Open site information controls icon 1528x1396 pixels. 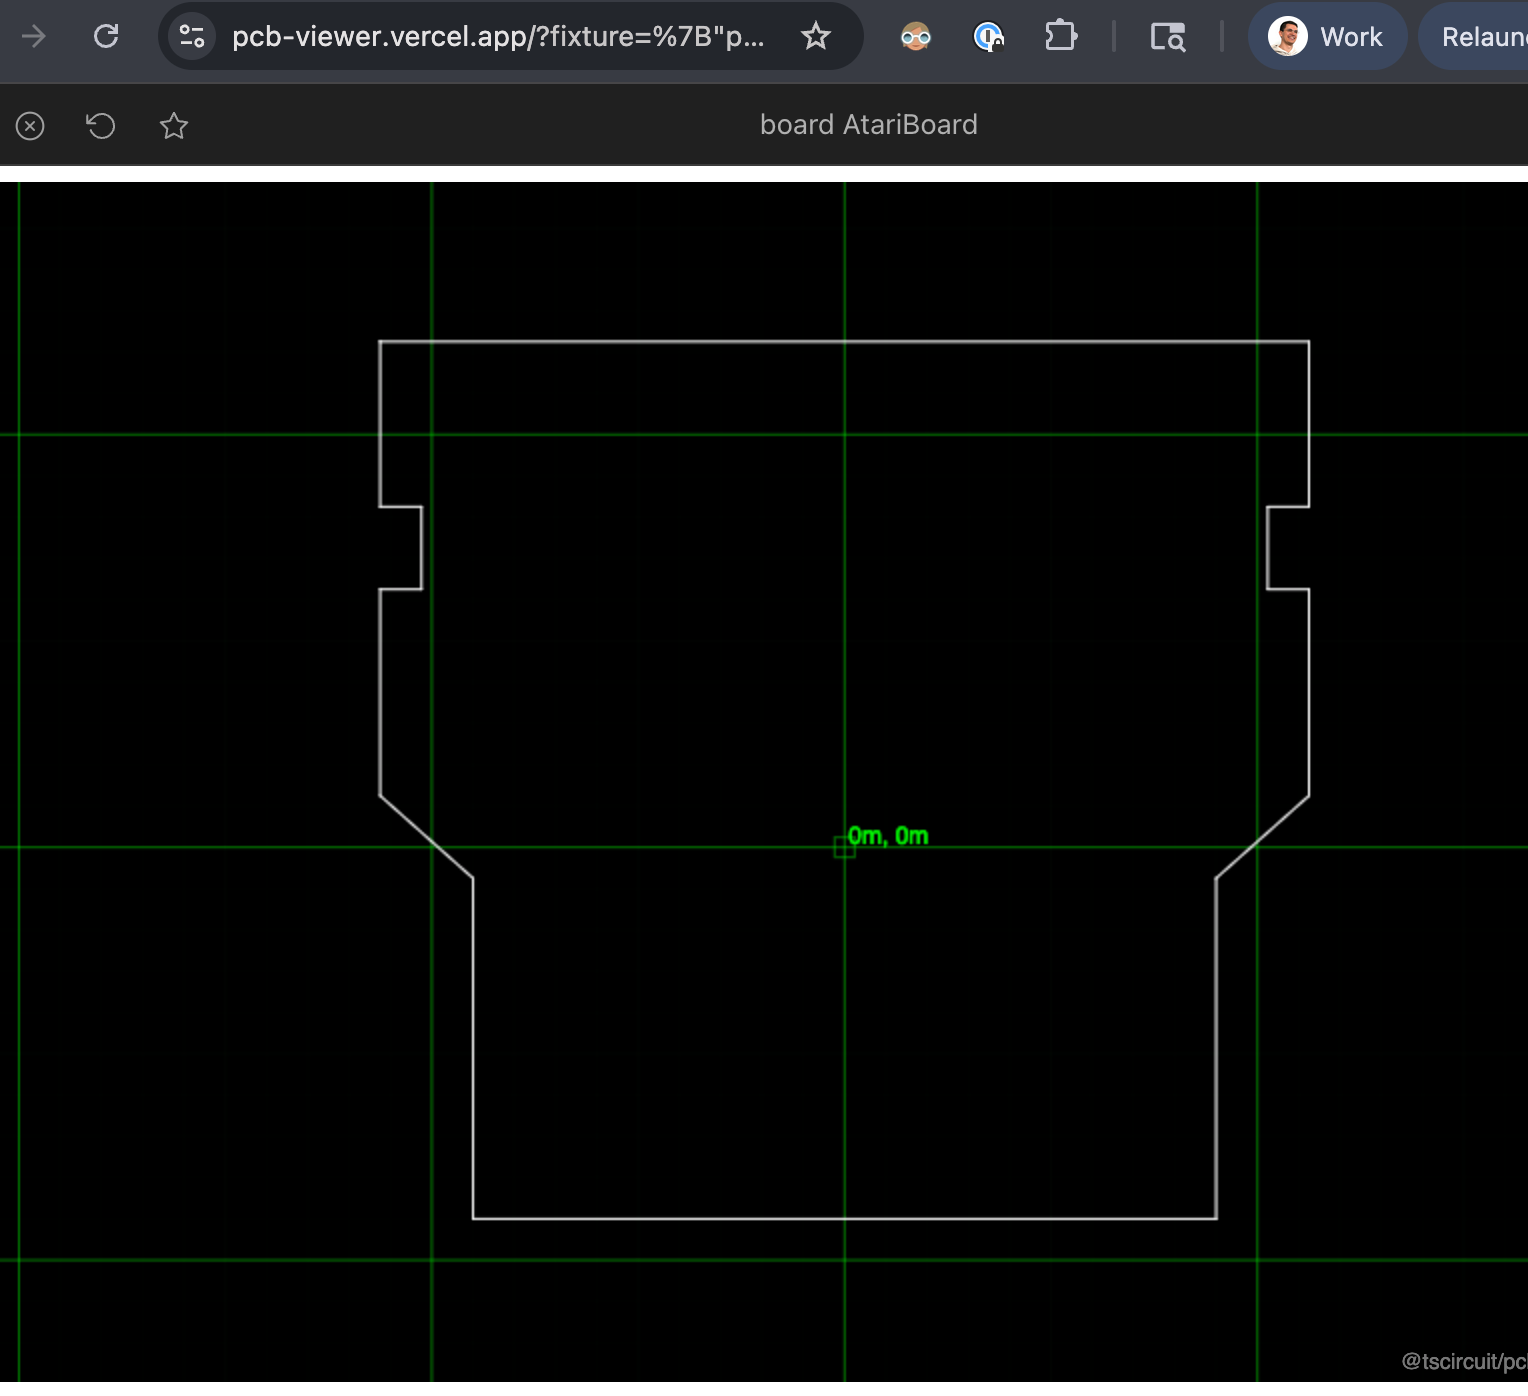191,37
